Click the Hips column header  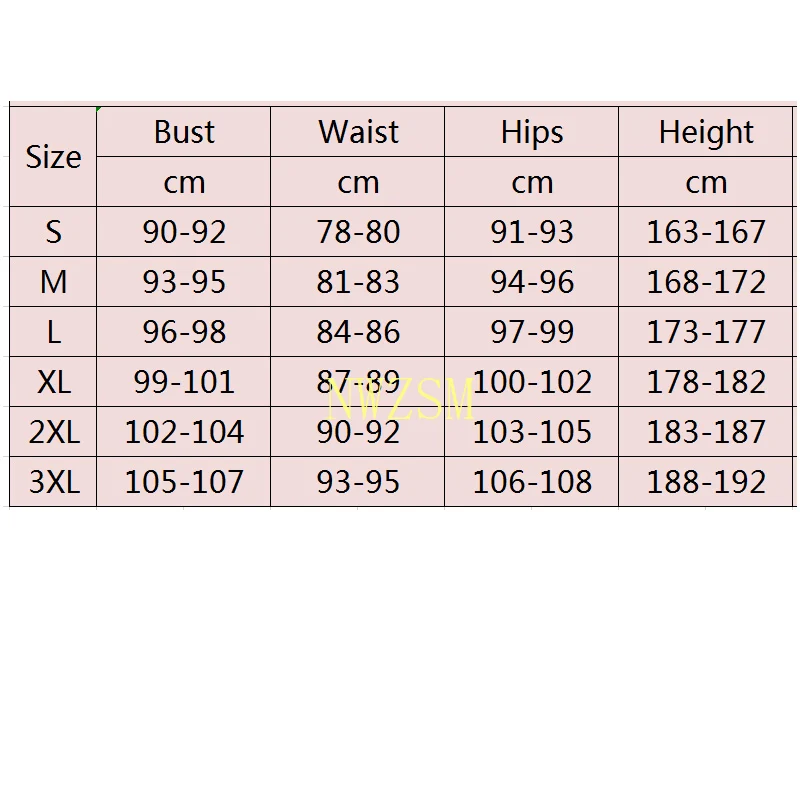tap(532, 132)
